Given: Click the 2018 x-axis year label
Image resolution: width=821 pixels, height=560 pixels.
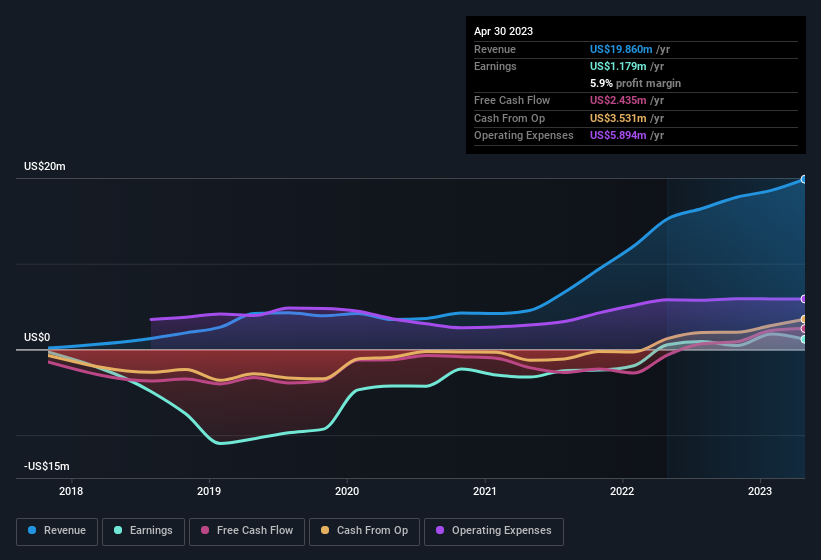Looking at the screenshot, I should 71,491.
